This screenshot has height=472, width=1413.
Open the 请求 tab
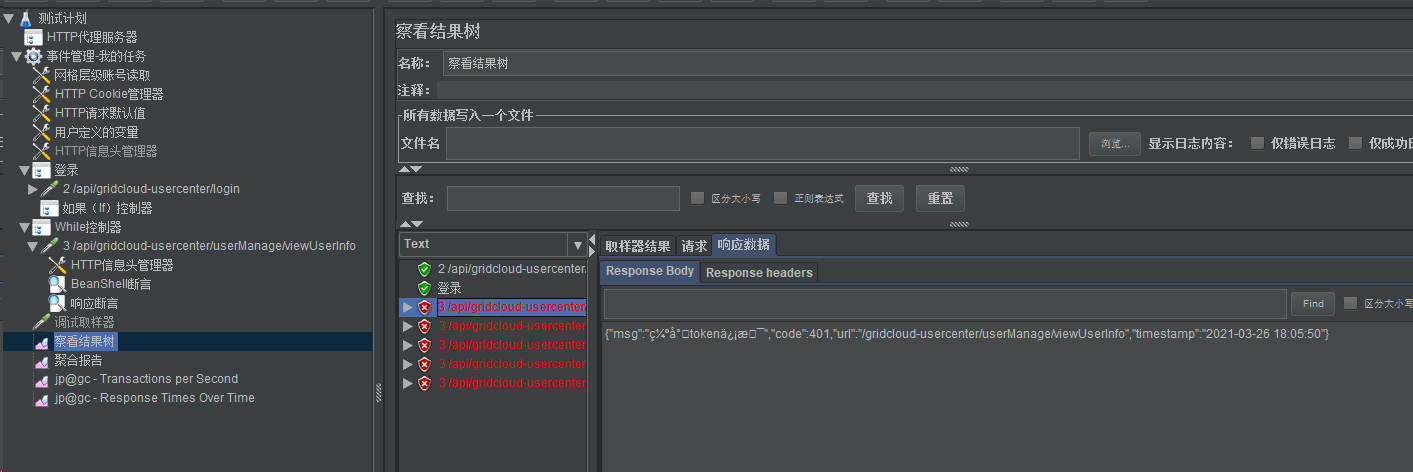click(x=694, y=246)
